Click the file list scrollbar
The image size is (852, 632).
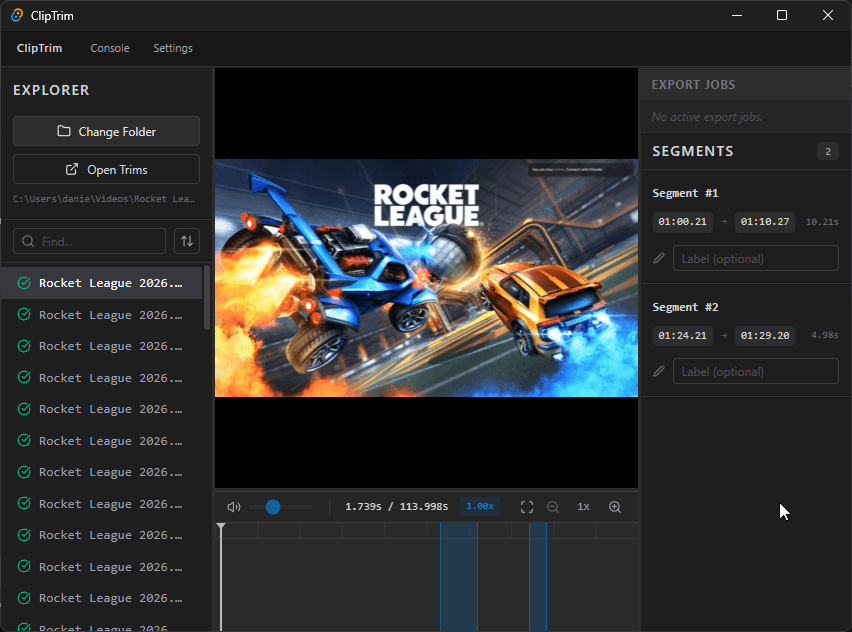pyautogui.click(x=206, y=298)
